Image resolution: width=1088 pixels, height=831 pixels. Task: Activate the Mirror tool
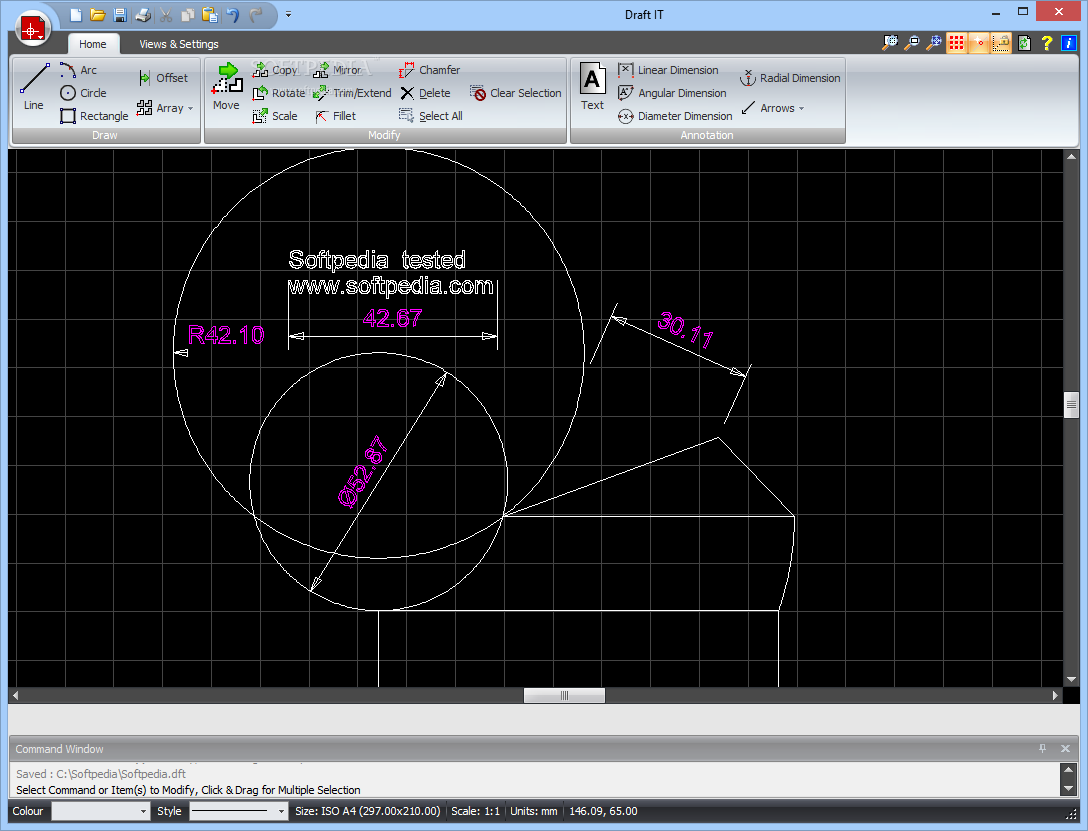337,70
